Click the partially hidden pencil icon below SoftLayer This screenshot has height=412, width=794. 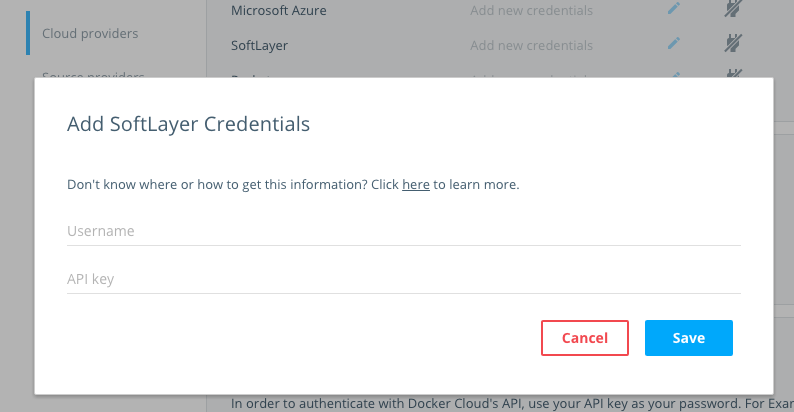674,75
